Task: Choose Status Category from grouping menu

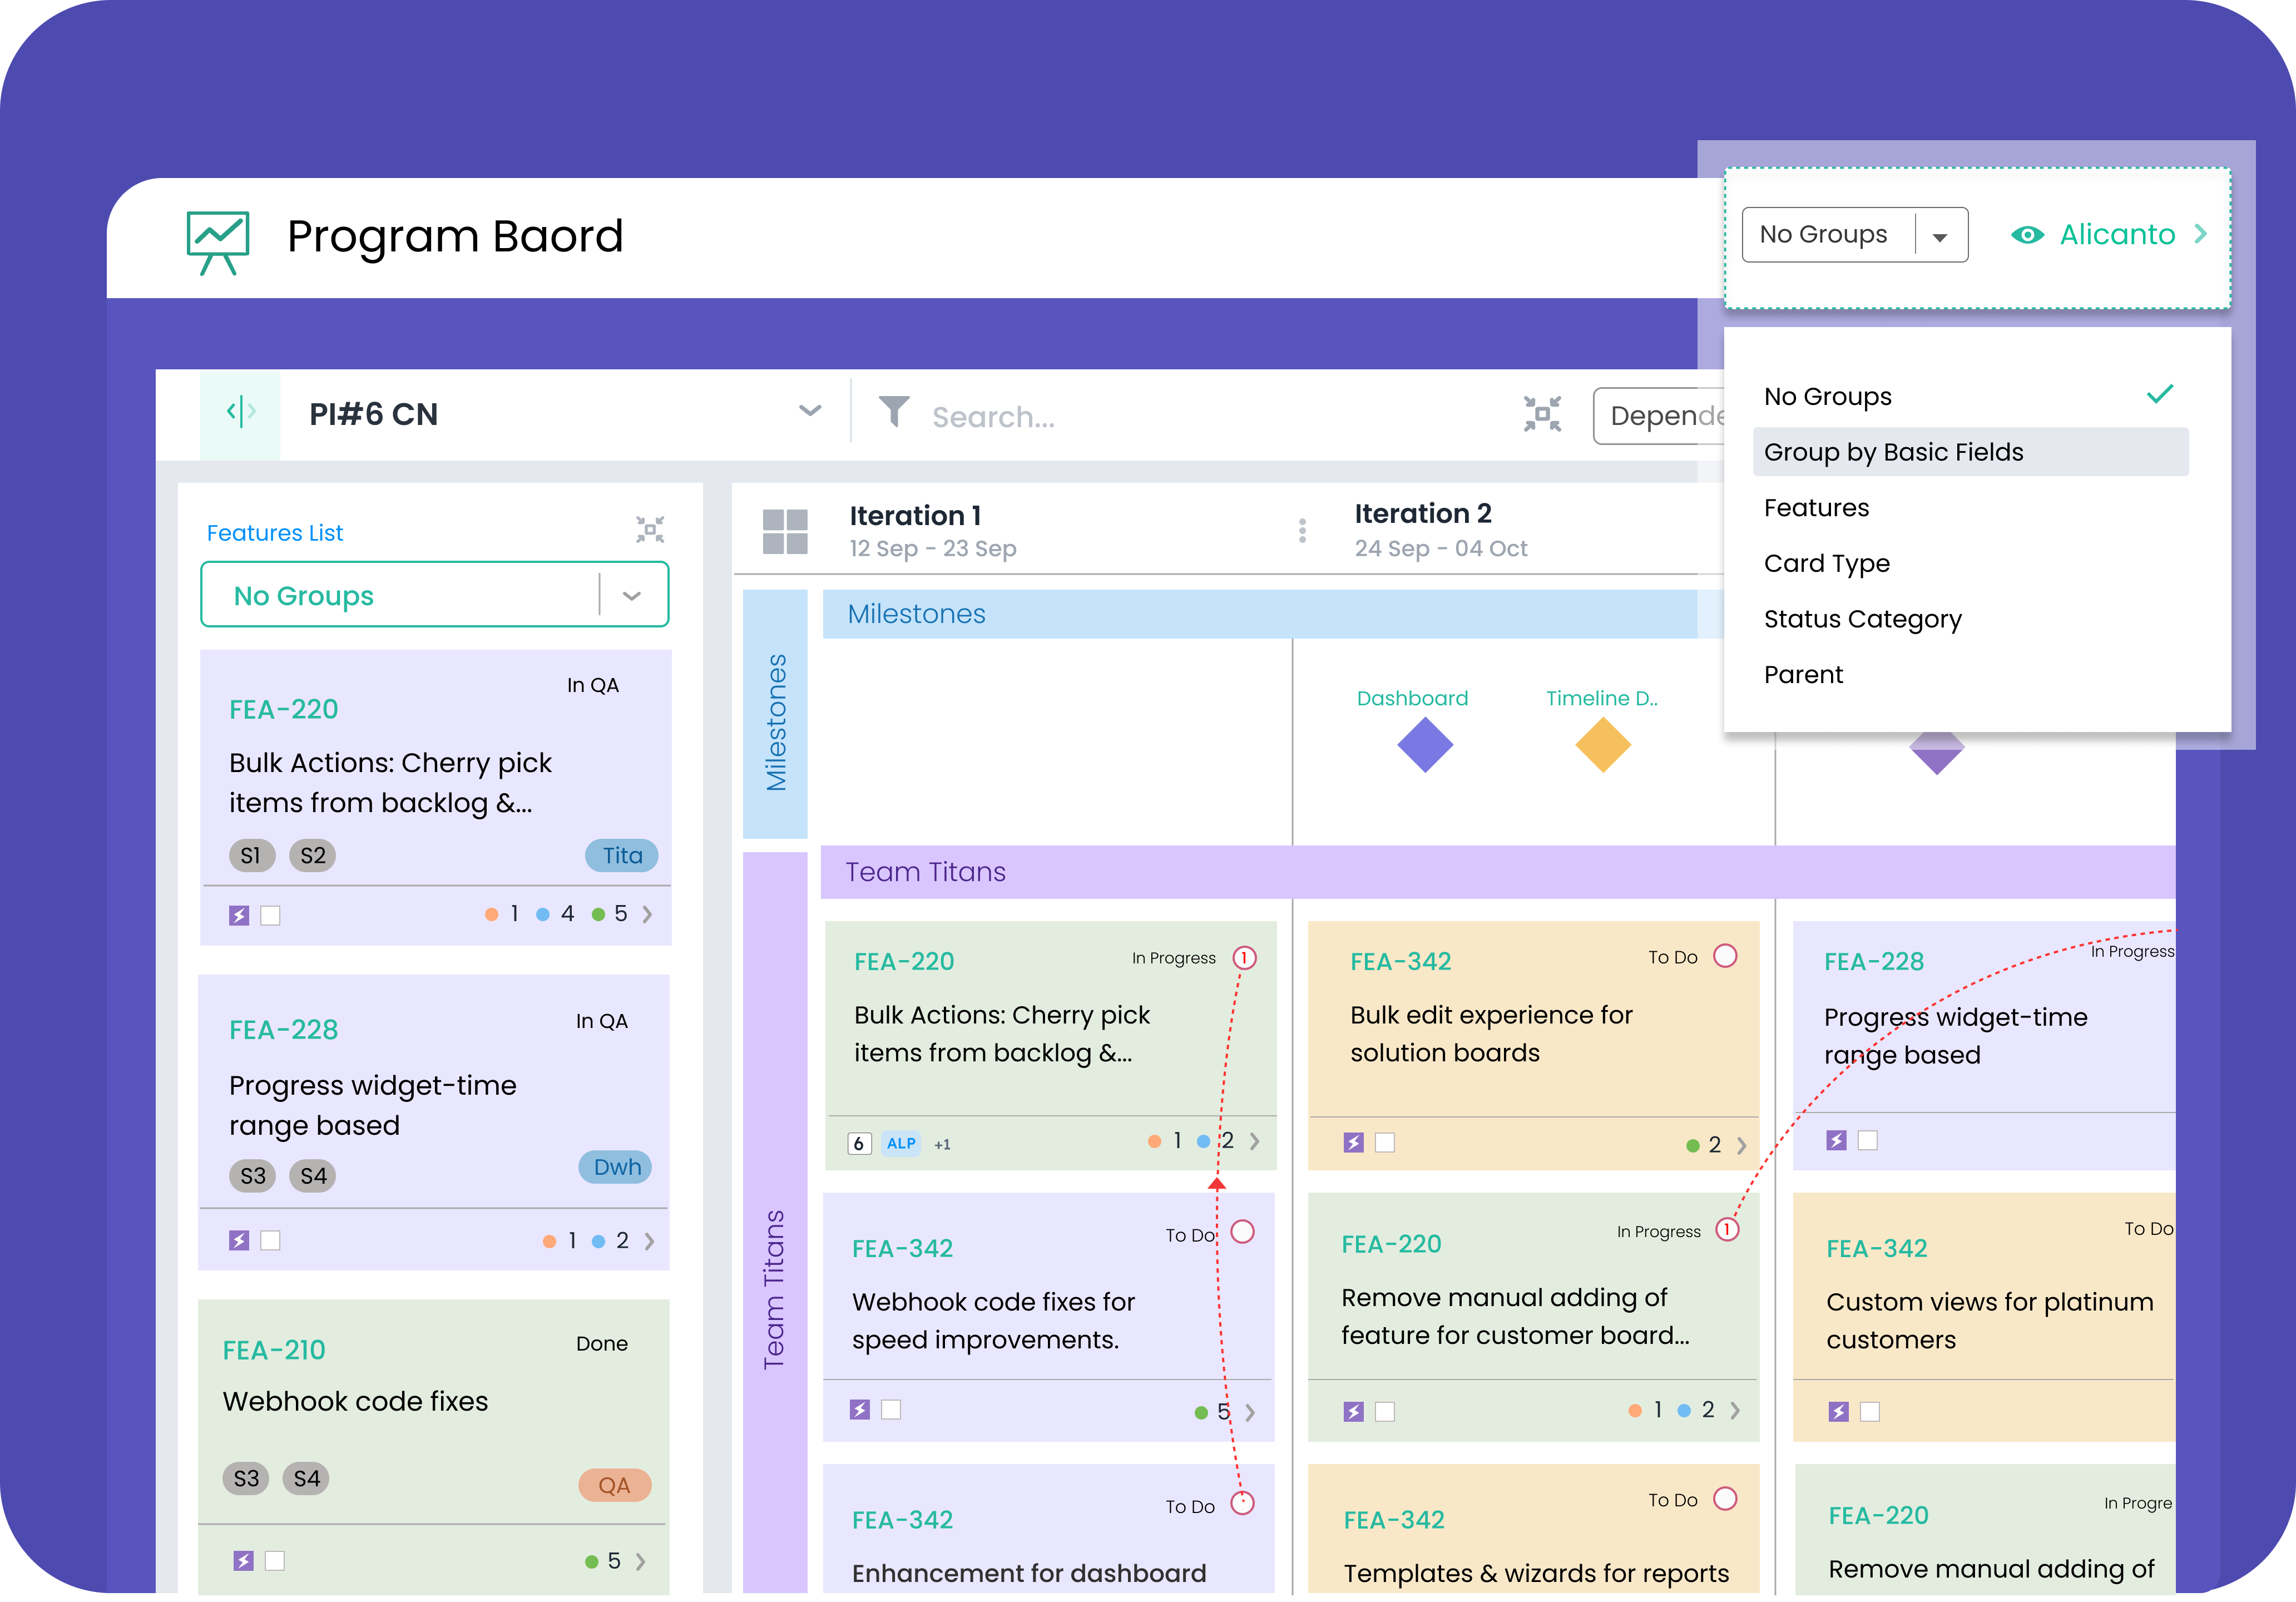Action: pos(1862,619)
